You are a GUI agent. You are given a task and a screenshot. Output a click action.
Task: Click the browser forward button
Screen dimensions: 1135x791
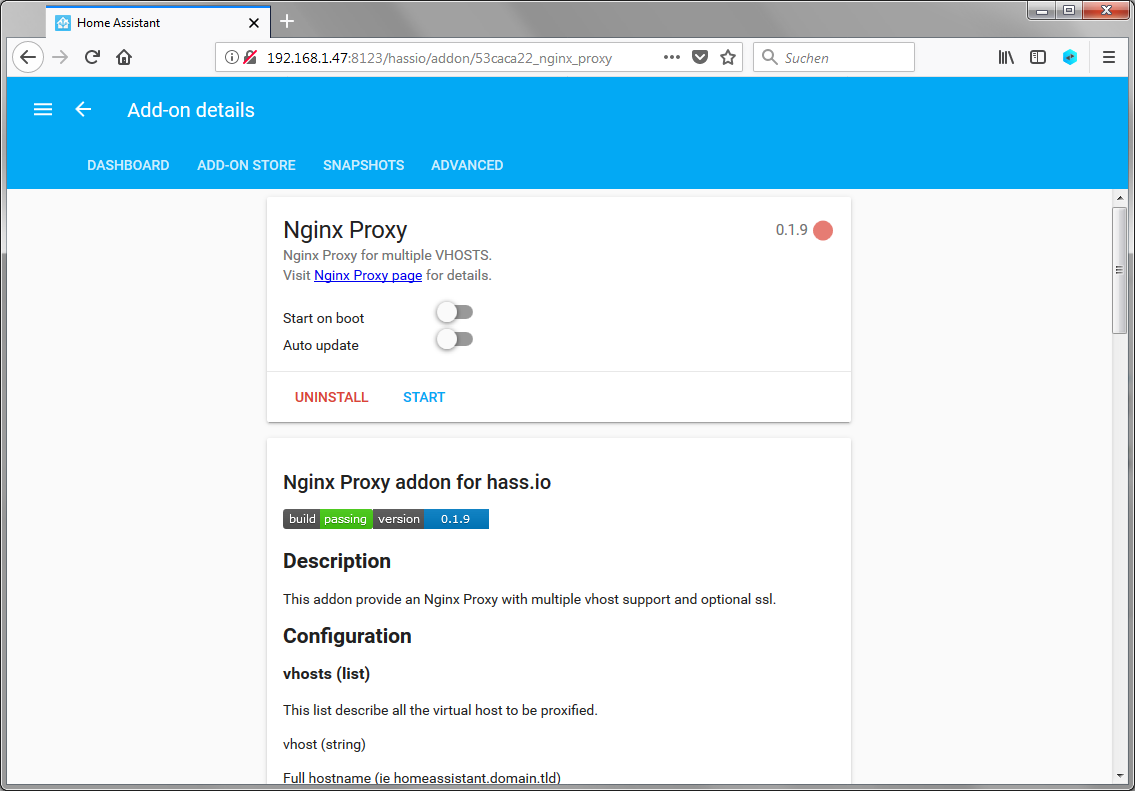(60, 57)
